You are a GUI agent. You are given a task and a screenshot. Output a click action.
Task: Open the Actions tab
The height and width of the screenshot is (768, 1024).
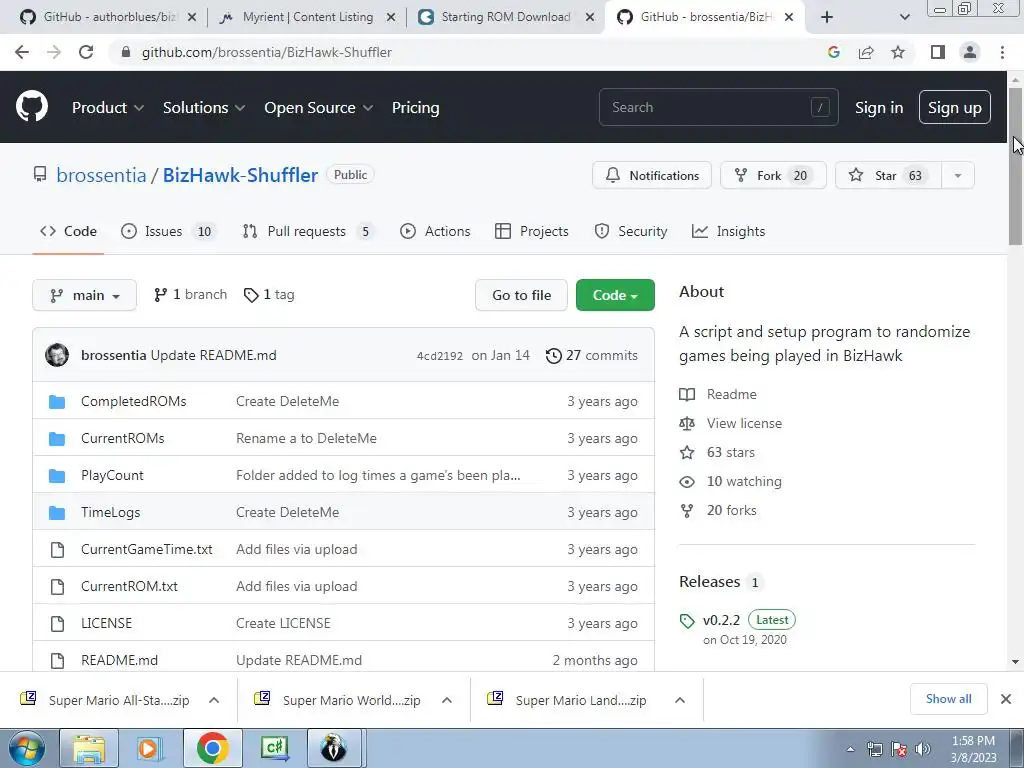pyautogui.click(x=435, y=231)
